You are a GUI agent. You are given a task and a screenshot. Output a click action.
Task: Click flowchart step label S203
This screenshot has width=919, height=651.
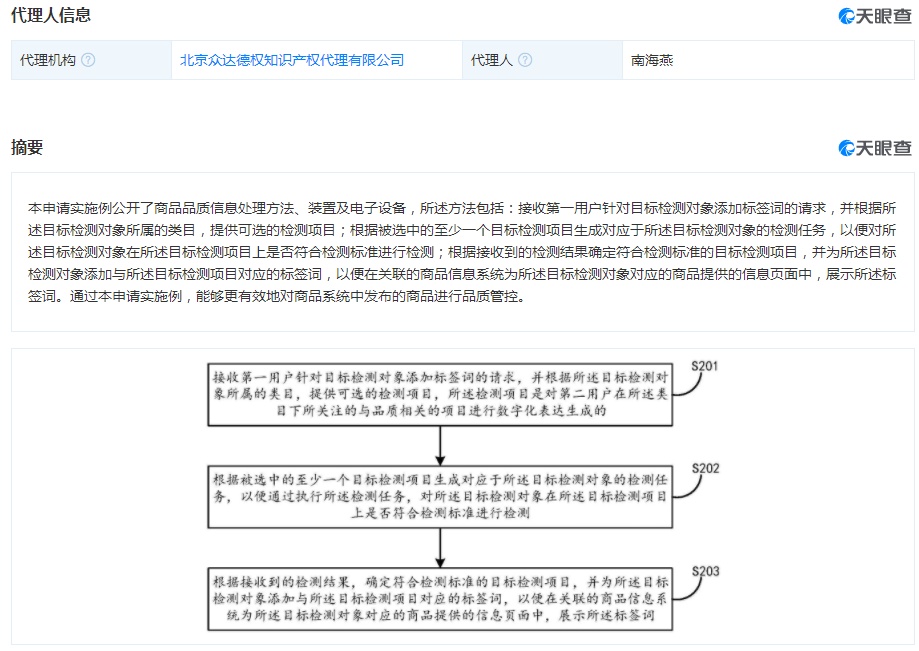point(705,571)
